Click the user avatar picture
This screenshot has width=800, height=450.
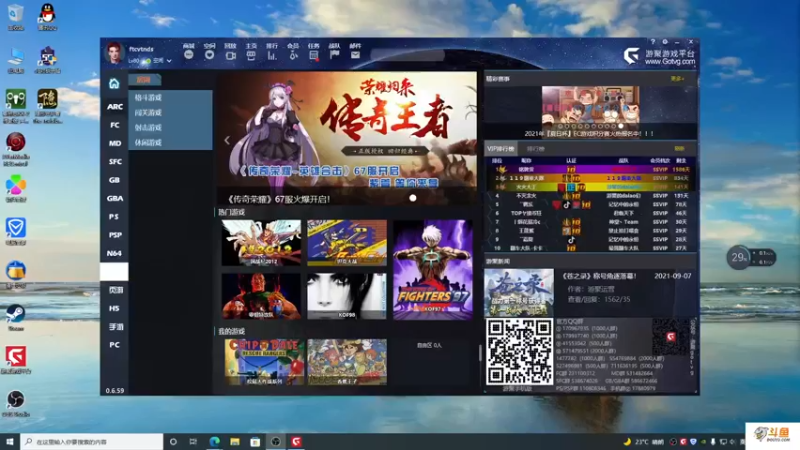[114, 52]
